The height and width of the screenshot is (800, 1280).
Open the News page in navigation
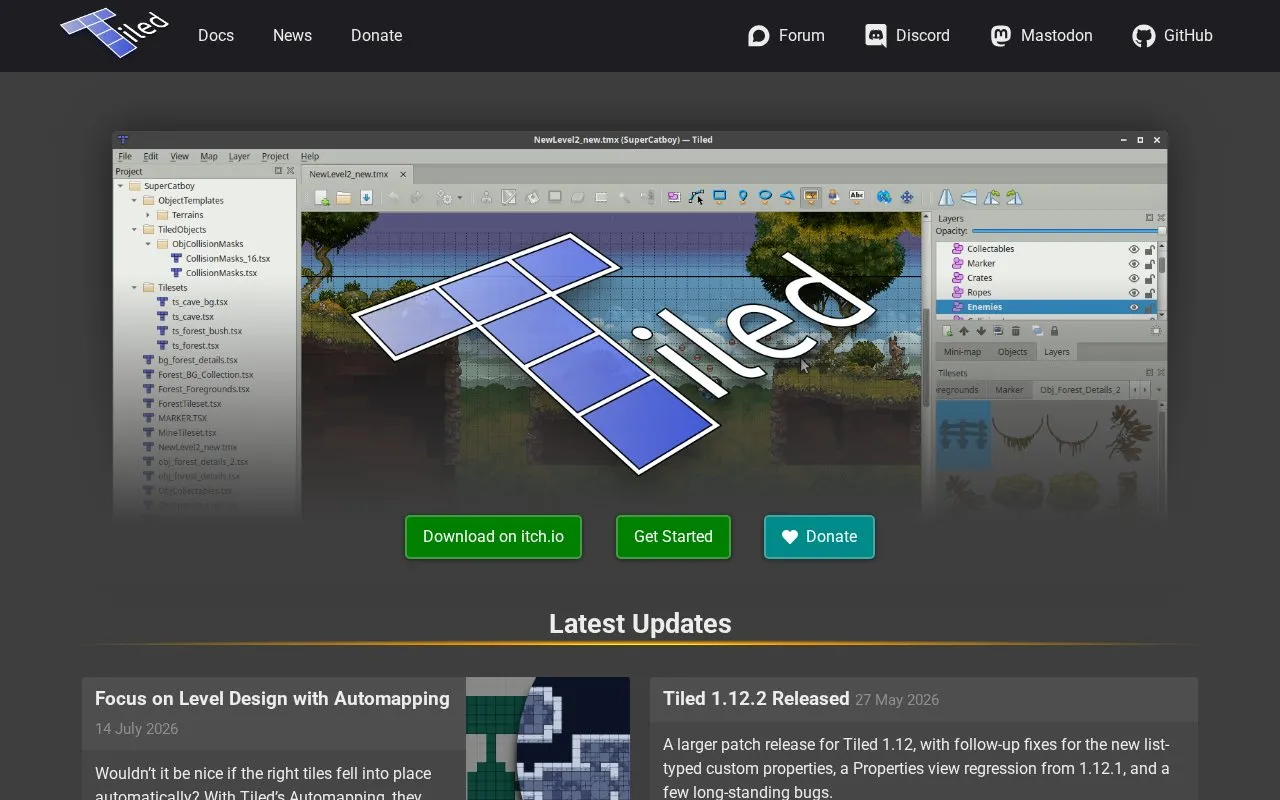point(292,35)
